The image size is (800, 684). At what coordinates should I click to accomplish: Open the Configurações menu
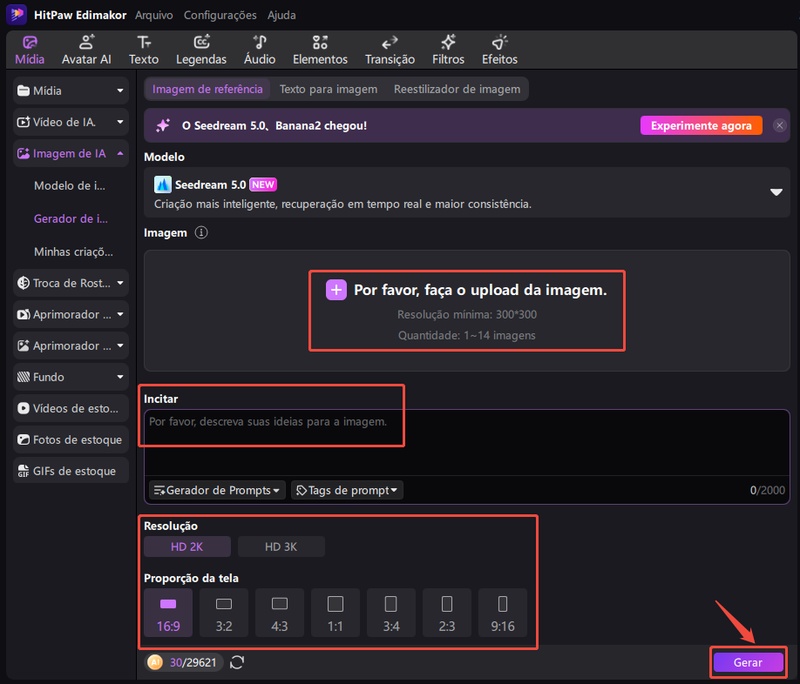click(221, 15)
